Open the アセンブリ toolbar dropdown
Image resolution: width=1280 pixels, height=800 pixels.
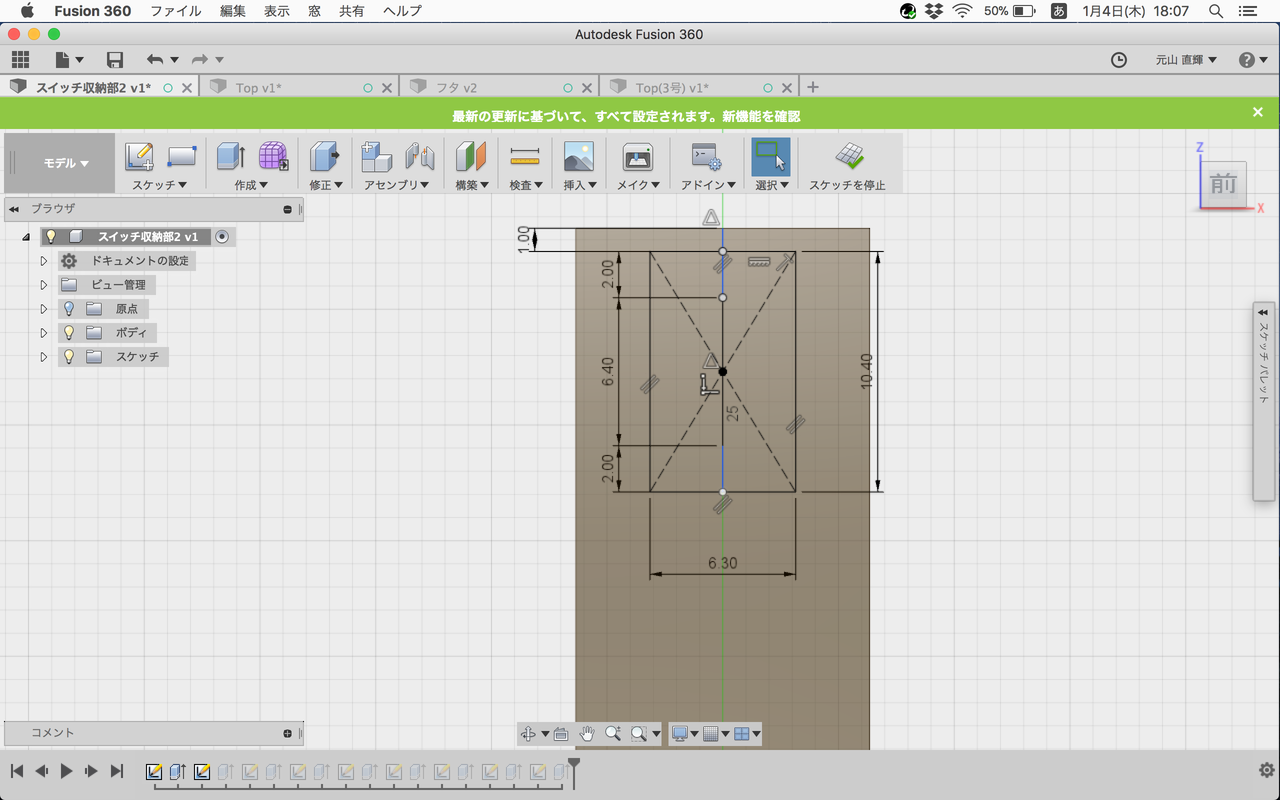tap(397, 185)
